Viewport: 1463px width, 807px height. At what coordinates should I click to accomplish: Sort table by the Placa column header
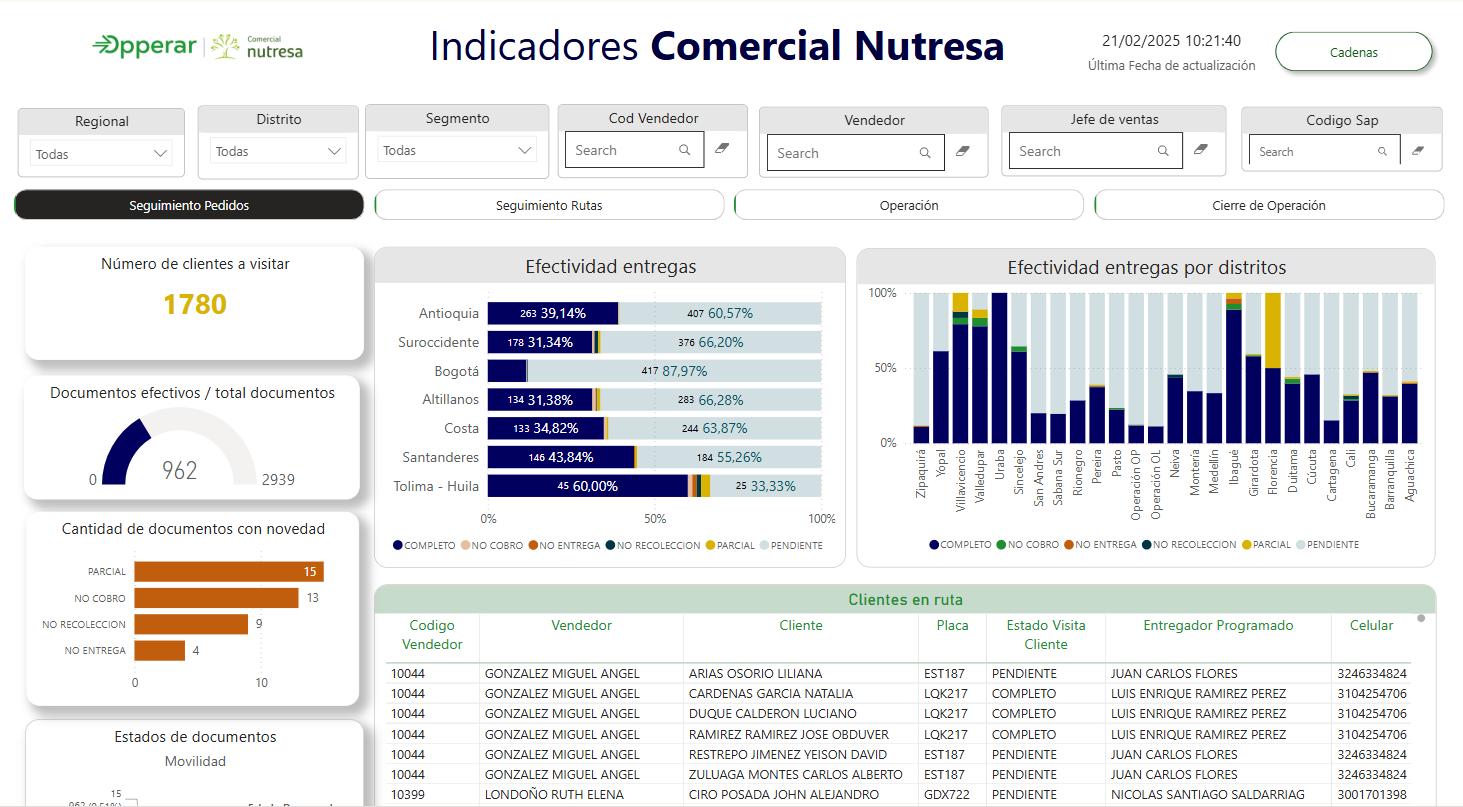coord(952,626)
